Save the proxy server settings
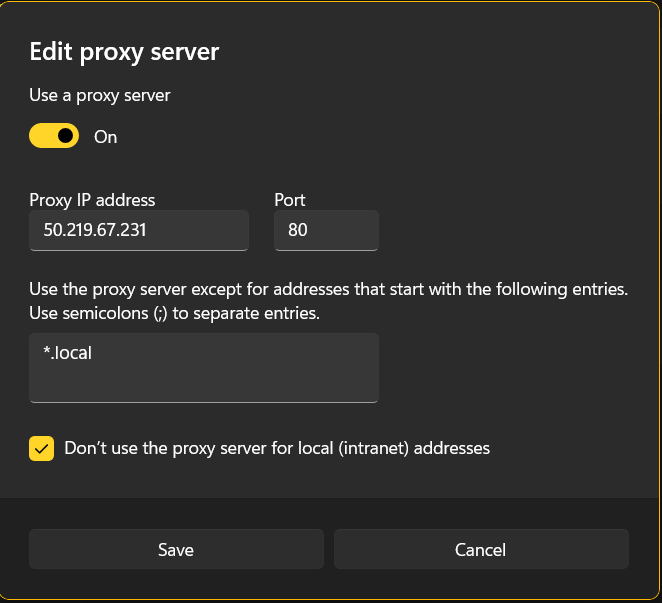The width and height of the screenshot is (662, 603). [176, 549]
